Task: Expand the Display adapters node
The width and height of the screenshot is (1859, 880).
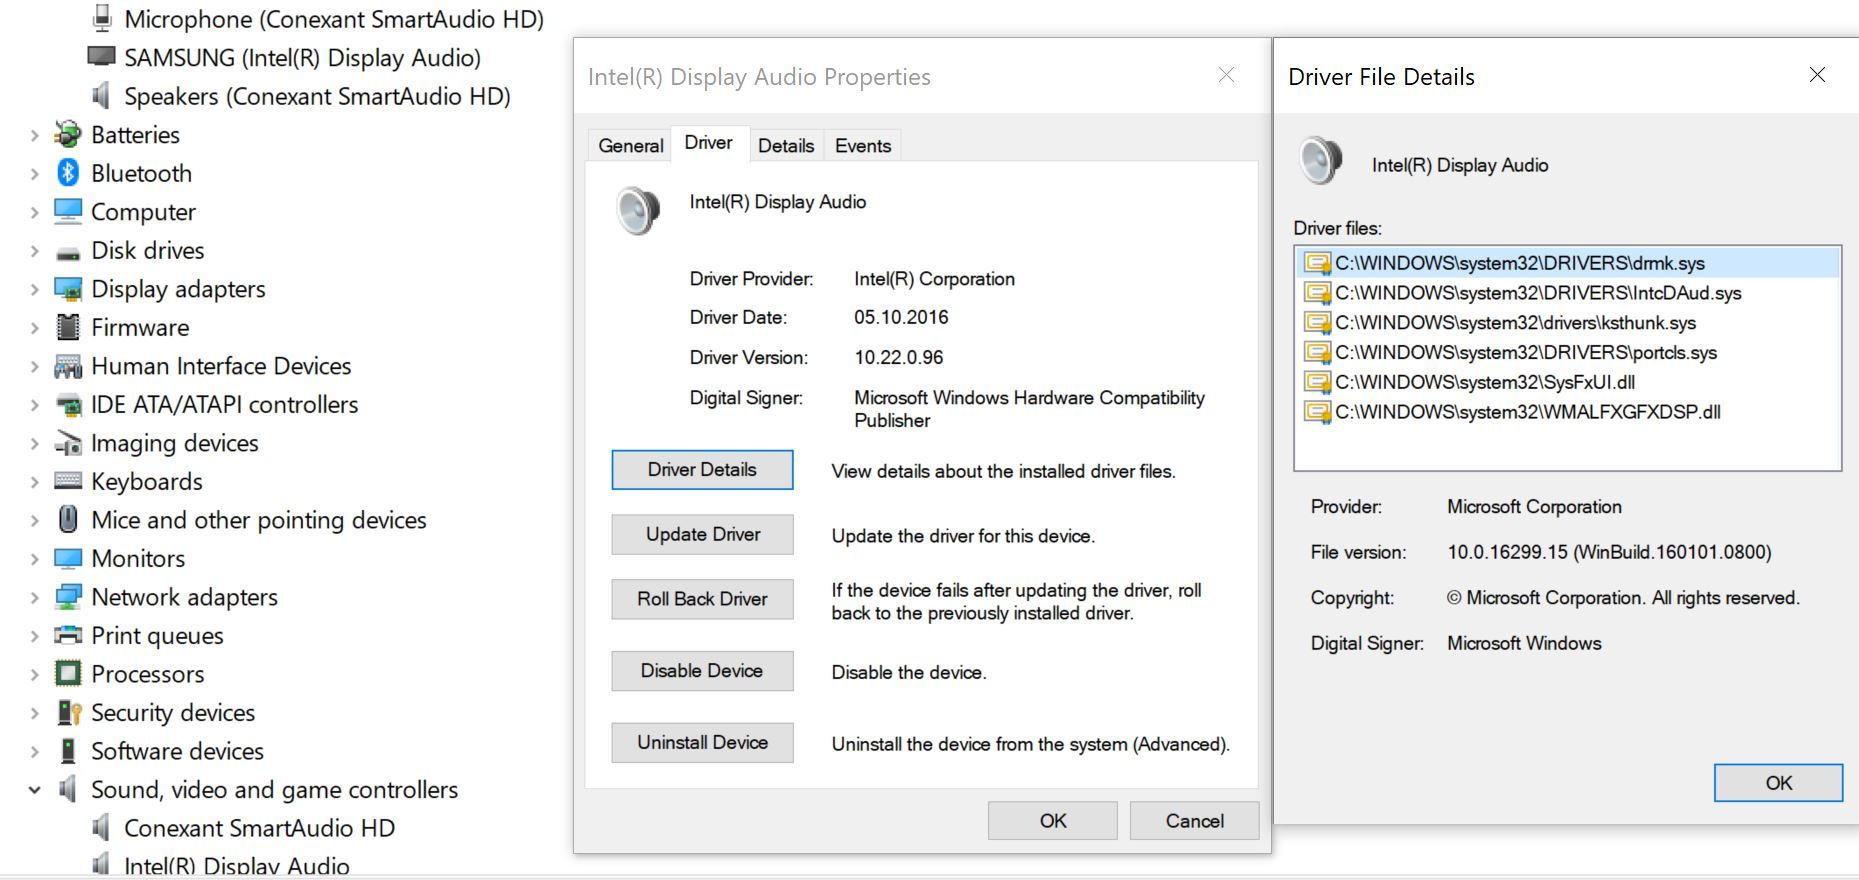Action: tap(34, 290)
